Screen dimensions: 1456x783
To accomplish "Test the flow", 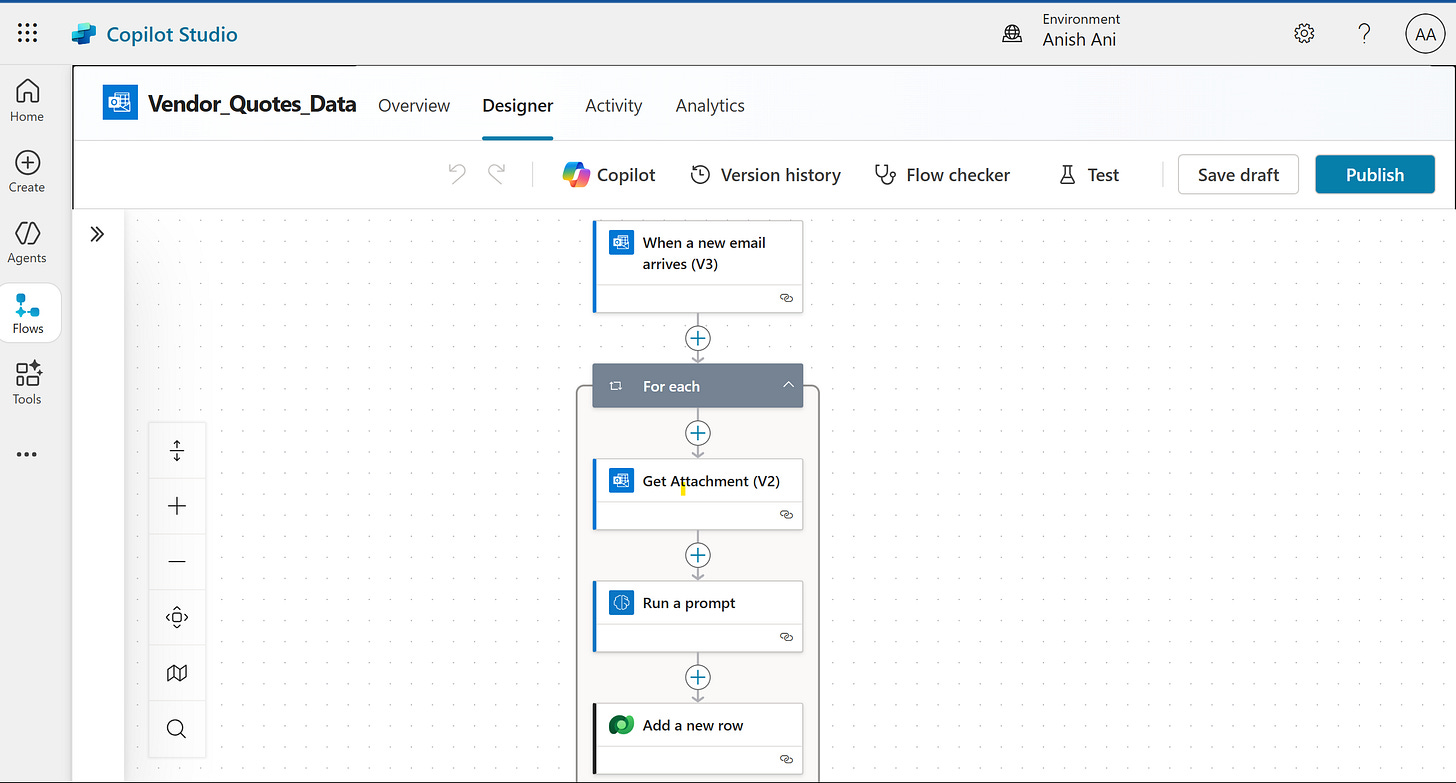I will pos(1089,174).
